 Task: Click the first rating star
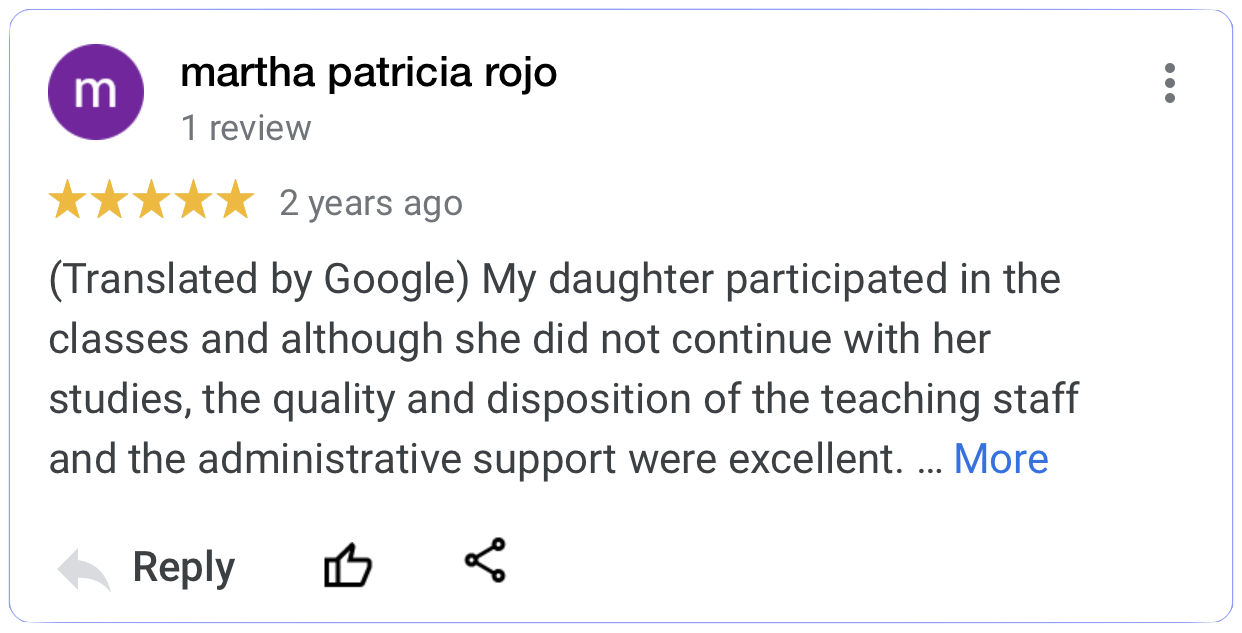pos(68,201)
